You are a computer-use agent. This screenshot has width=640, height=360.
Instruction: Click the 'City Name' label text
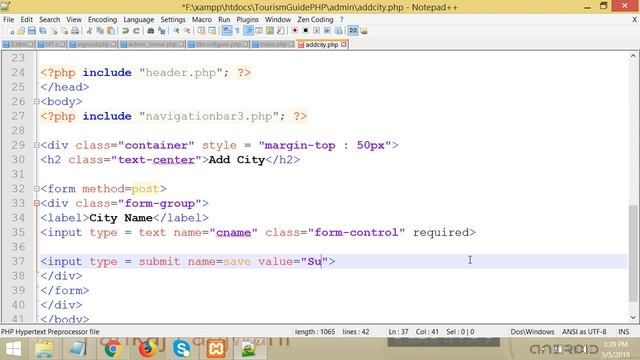coord(121,218)
